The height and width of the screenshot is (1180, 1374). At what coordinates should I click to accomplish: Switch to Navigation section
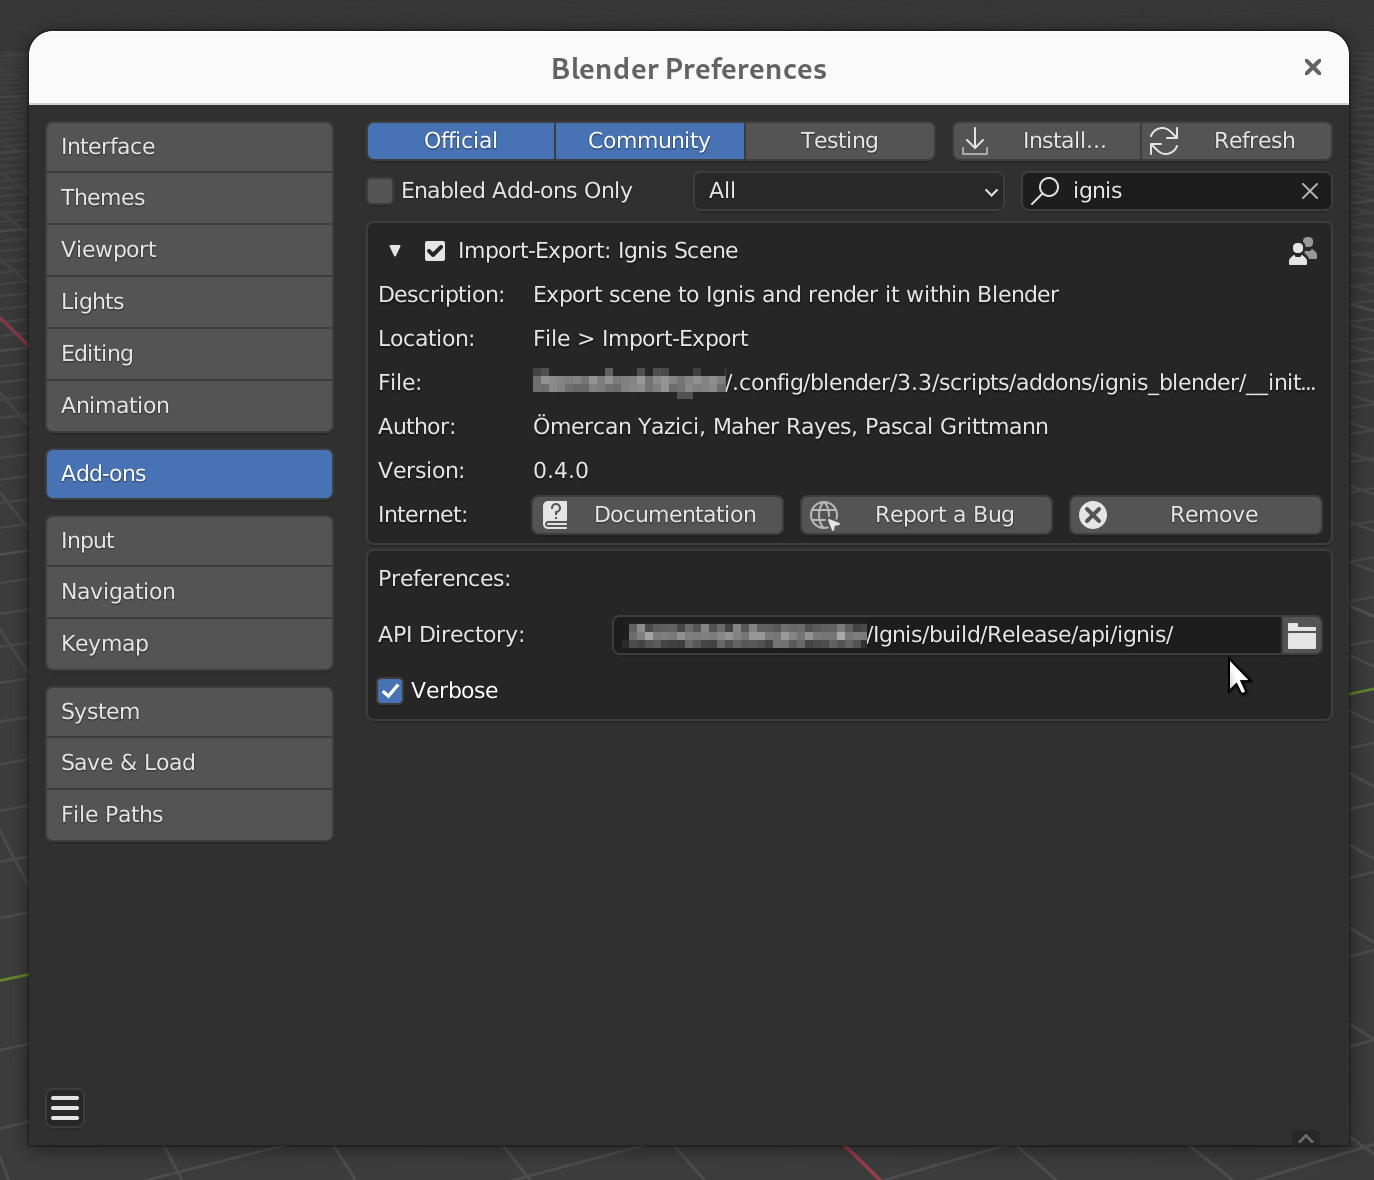189,592
